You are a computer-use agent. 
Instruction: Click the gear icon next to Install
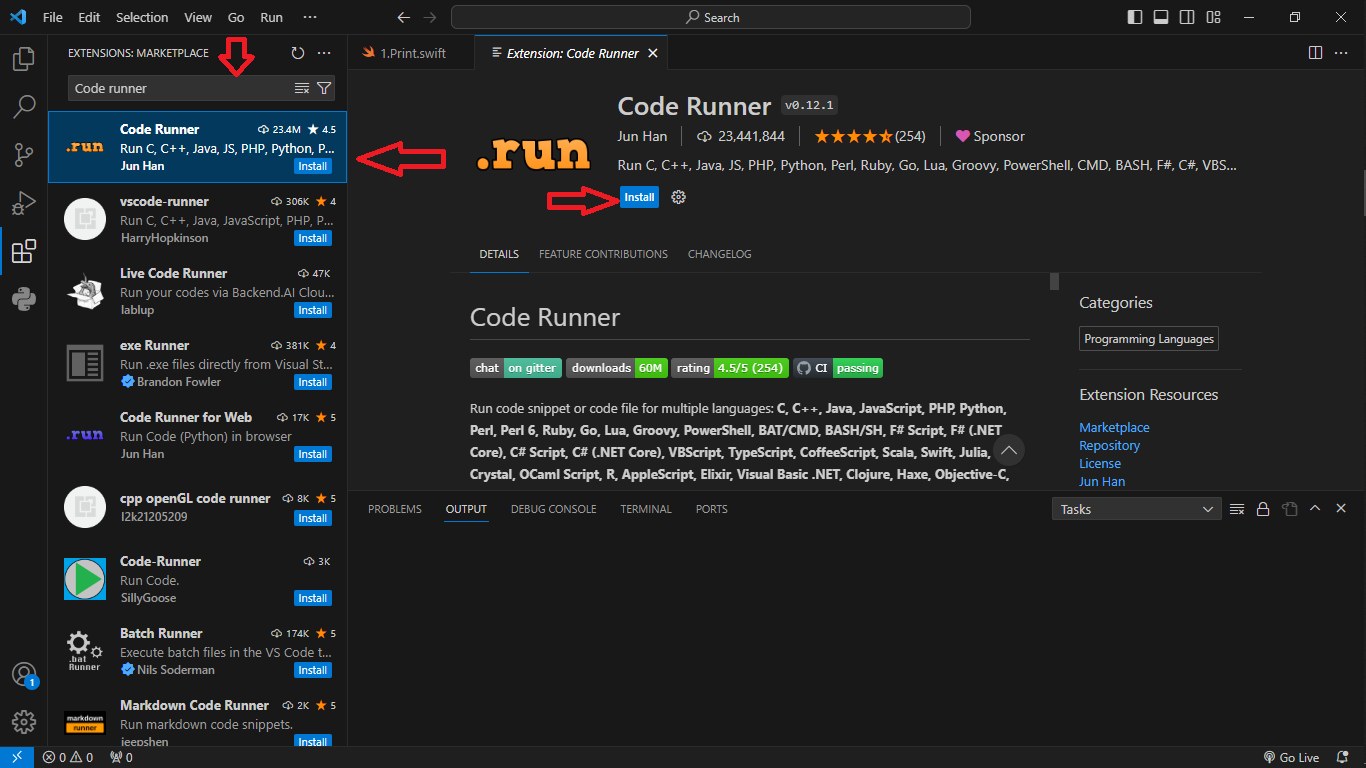pyautogui.click(x=679, y=197)
